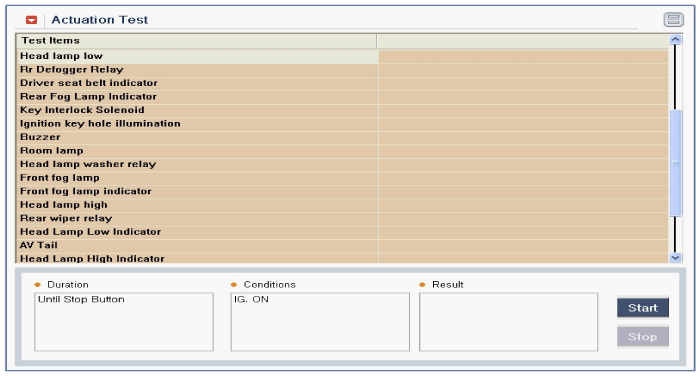The height and width of the screenshot is (376, 700).
Task: Click the empty Result box
Action: click(x=508, y=322)
